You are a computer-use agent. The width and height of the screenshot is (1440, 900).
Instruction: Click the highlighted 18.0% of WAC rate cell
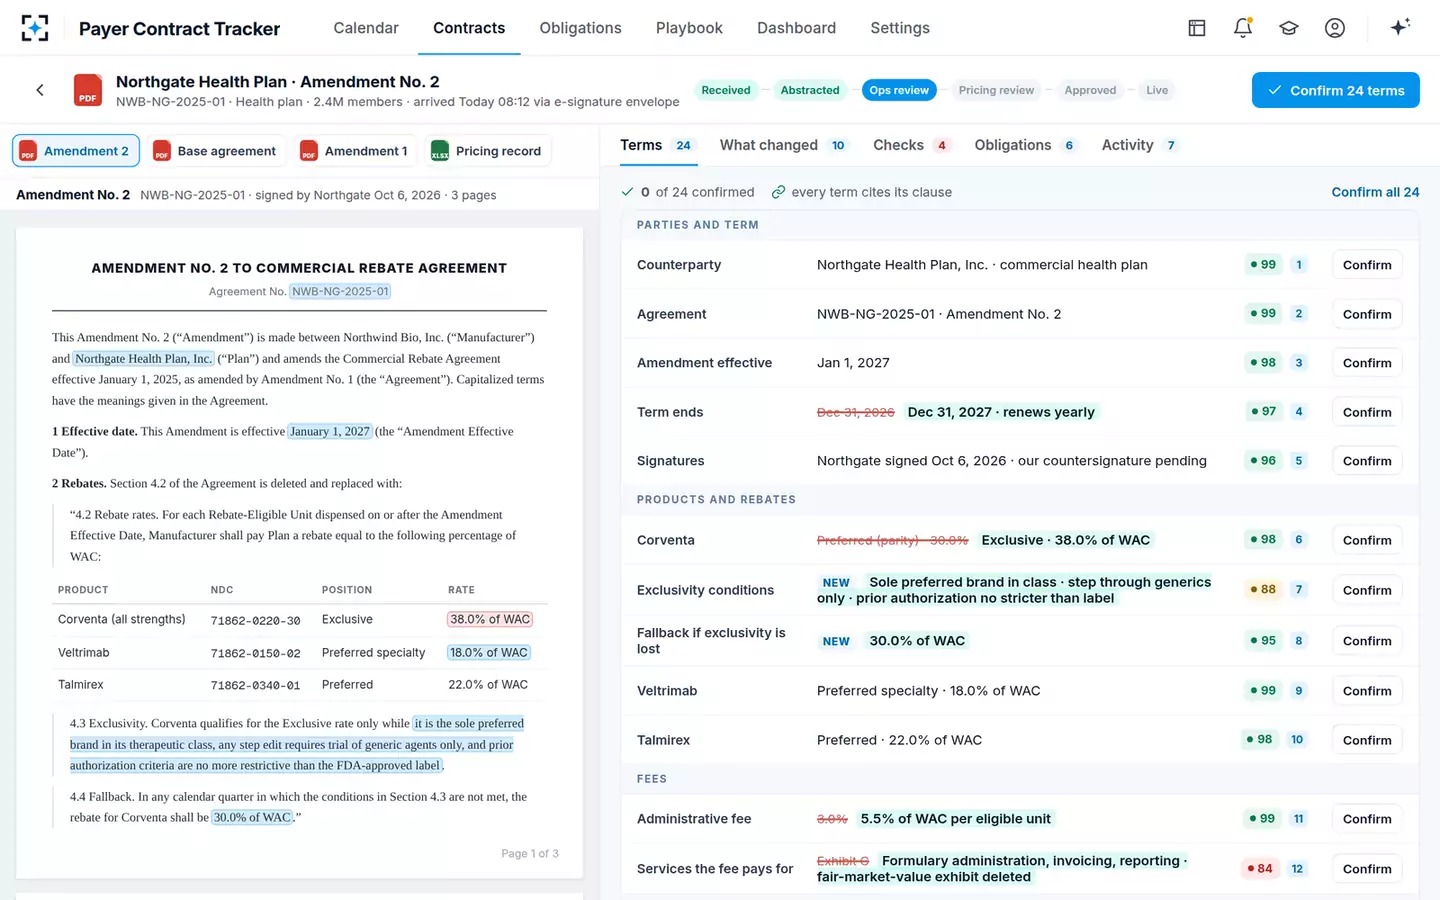(489, 652)
